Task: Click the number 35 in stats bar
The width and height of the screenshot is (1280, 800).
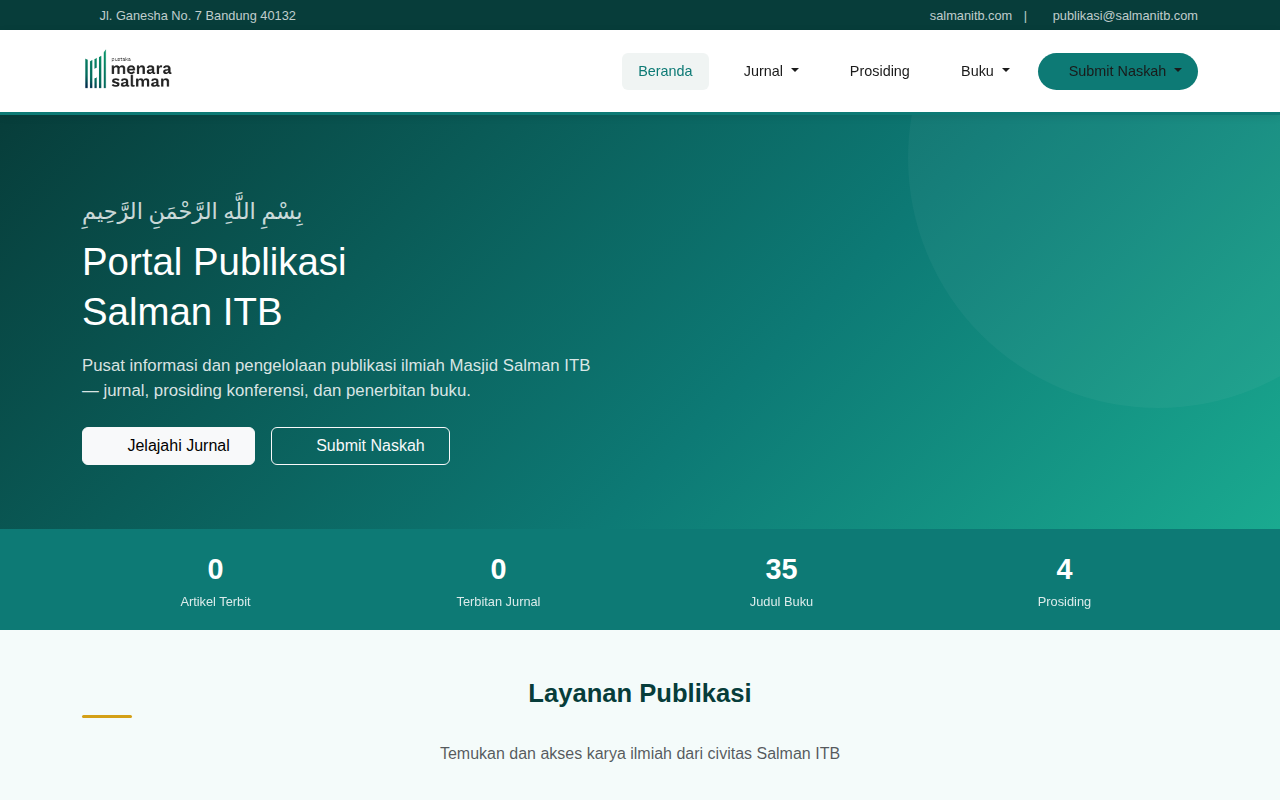Action: pyautogui.click(x=781, y=569)
